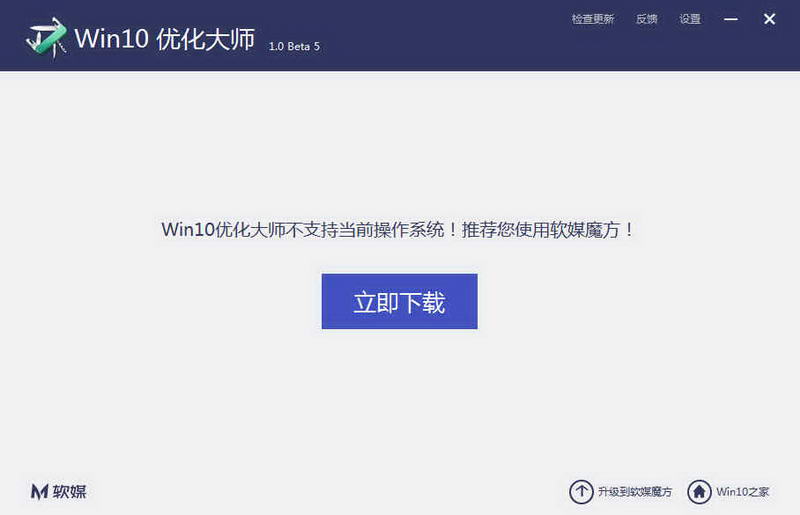Click the upward-arrow upgrade icon

pos(581,492)
